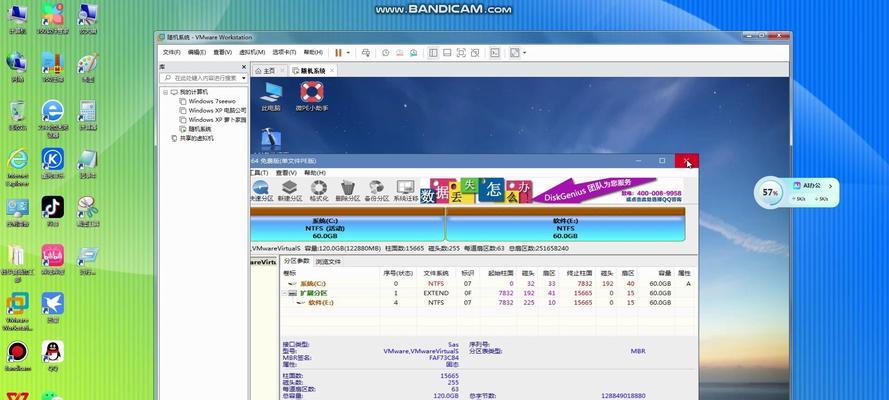Image resolution: width=889 pixels, height=400 pixels.
Task: Open QQ penguin icon on host desktop
Action: 53,356
